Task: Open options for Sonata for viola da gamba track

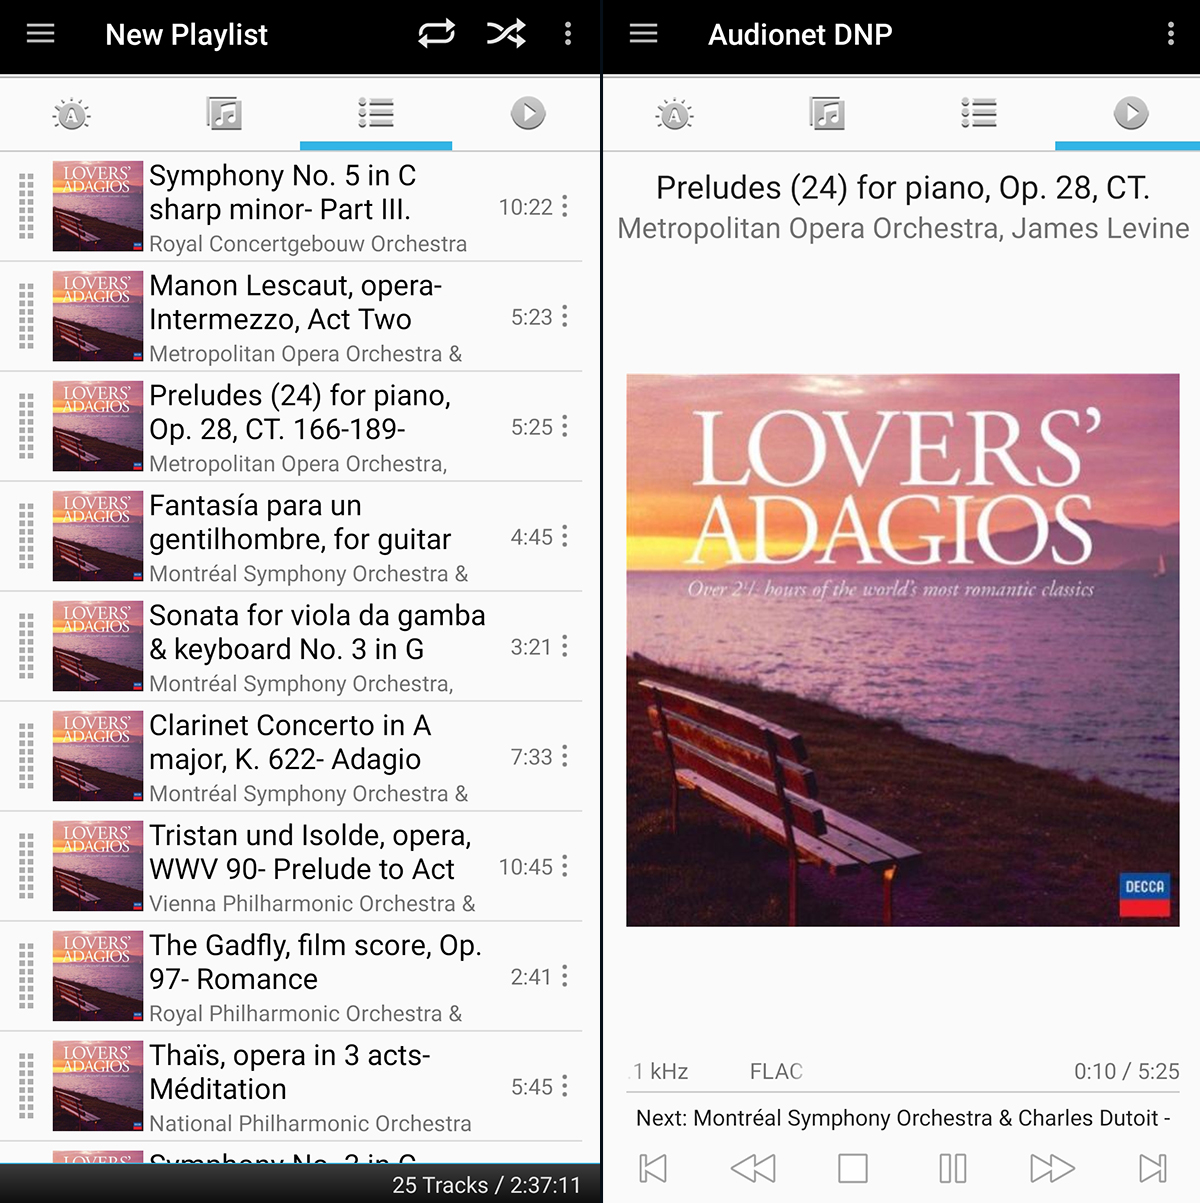Action: click(565, 647)
